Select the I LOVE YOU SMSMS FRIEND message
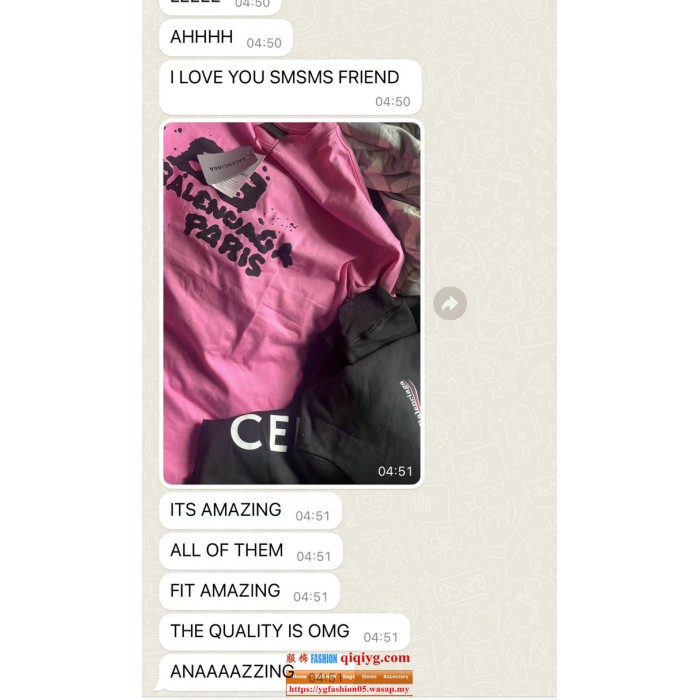The width and height of the screenshot is (700, 700). (x=291, y=87)
